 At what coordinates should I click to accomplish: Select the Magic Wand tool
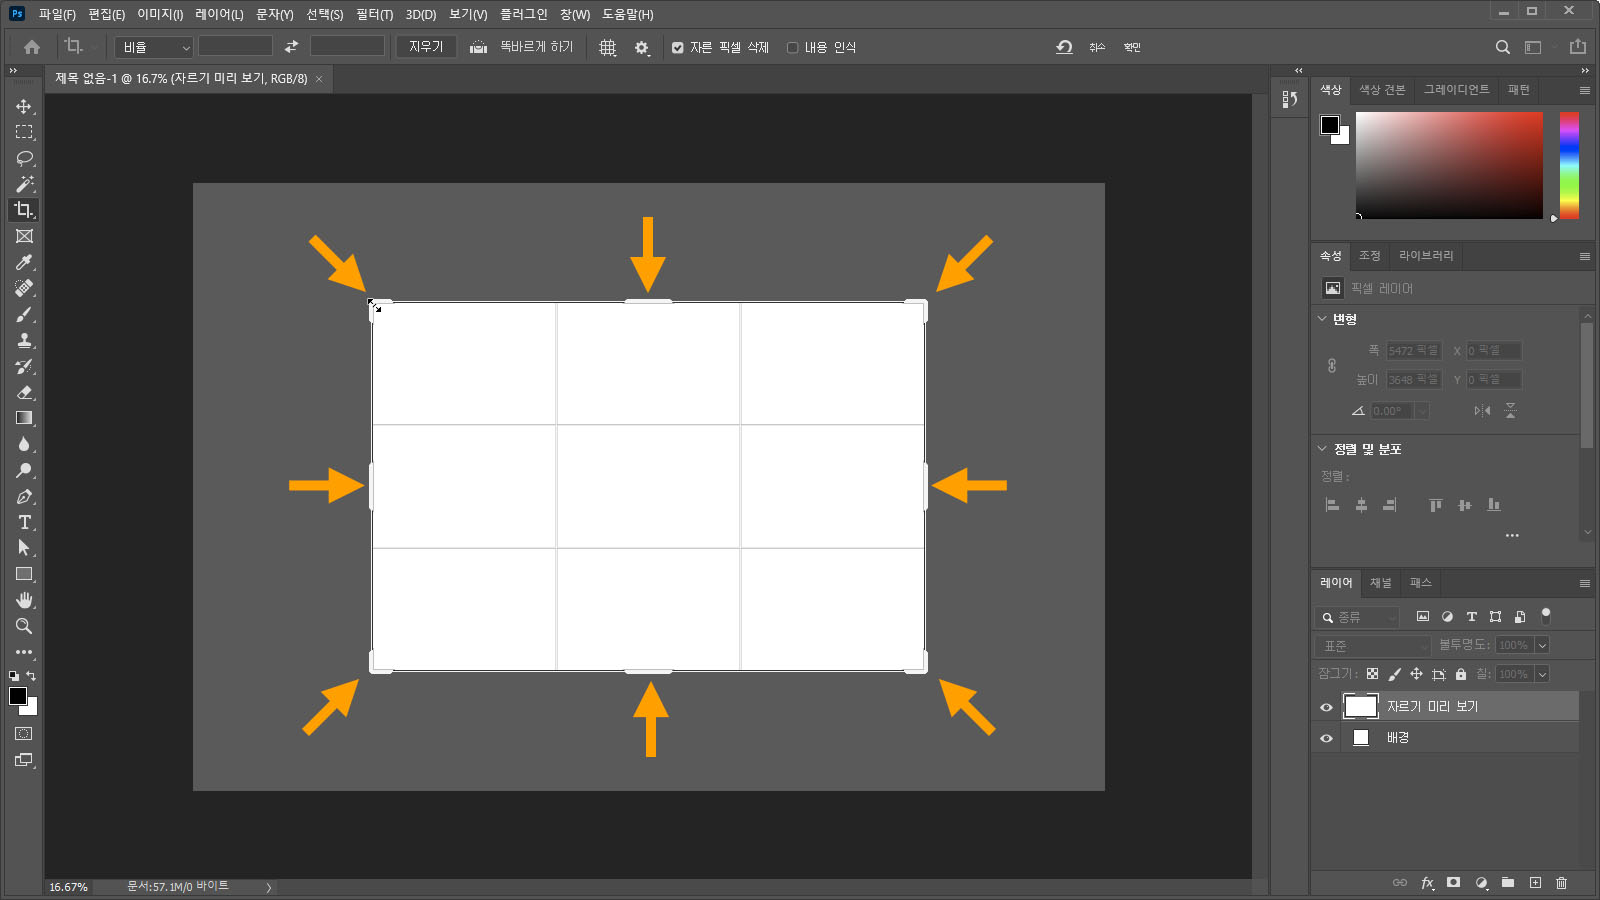click(24, 184)
